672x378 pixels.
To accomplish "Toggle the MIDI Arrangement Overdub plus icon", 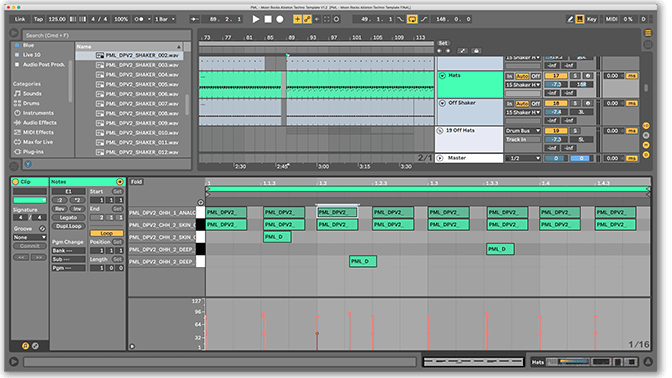I will [x=297, y=19].
